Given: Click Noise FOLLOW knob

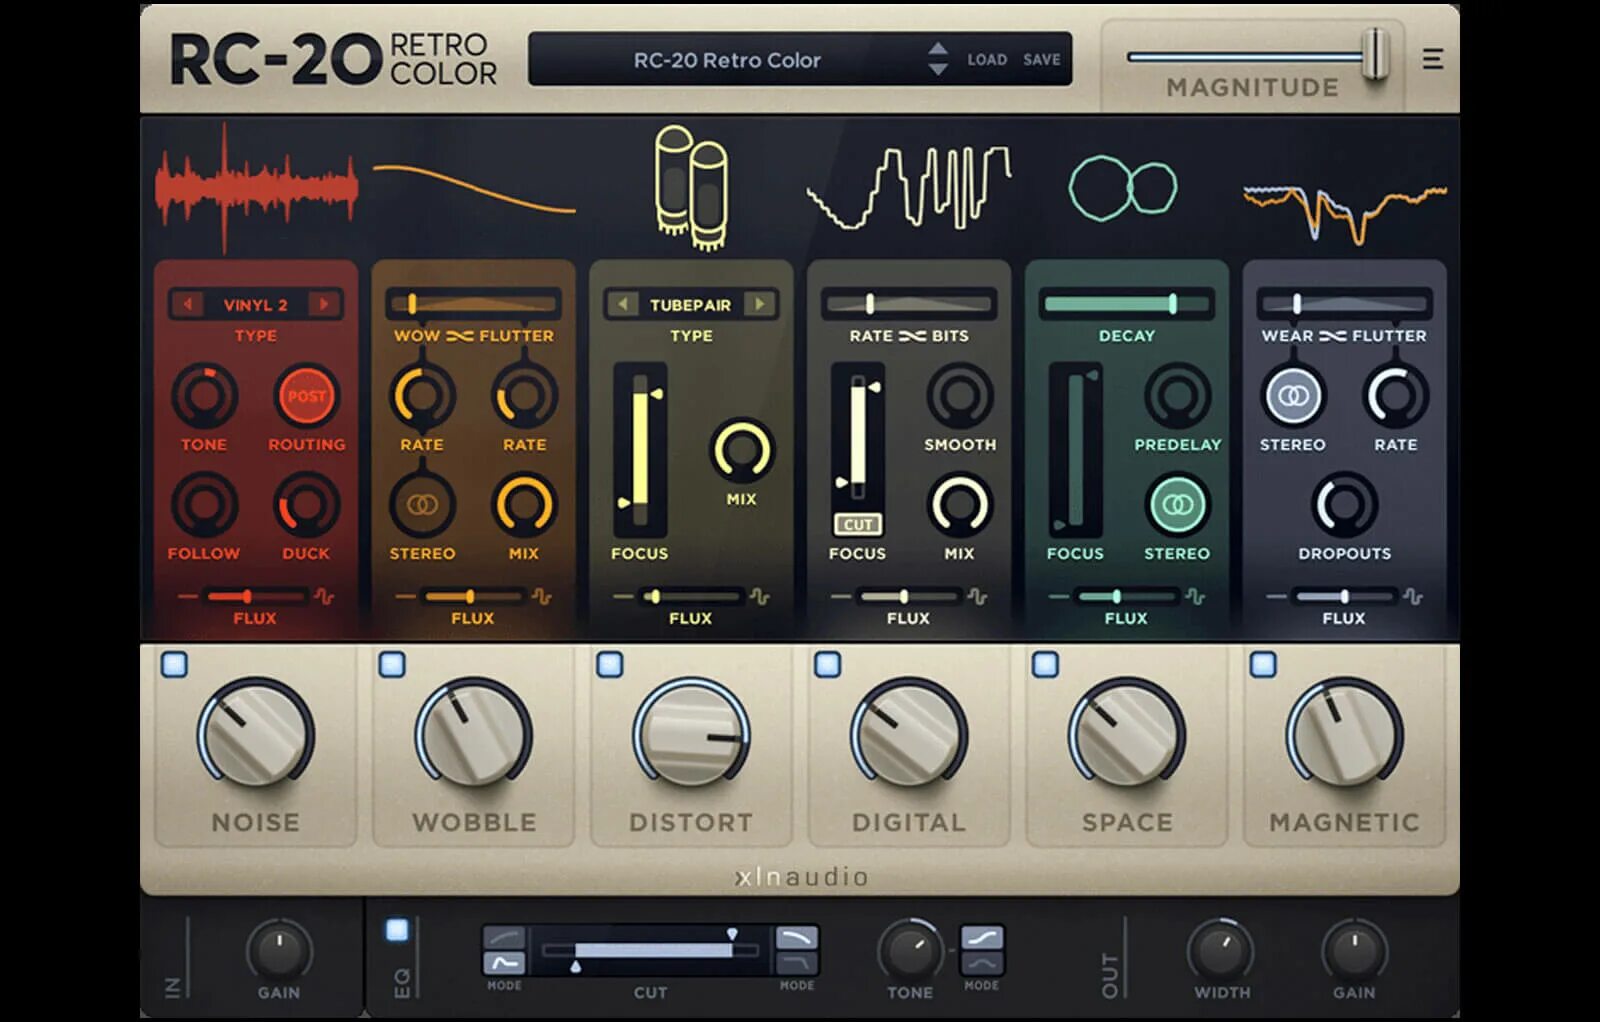Looking at the screenshot, I should pos(204,505).
